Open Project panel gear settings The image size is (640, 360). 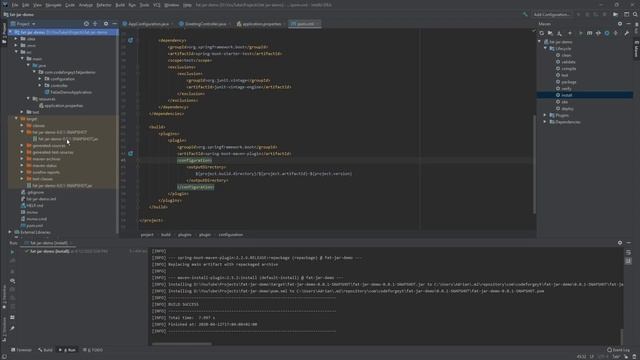coord(106,24)
